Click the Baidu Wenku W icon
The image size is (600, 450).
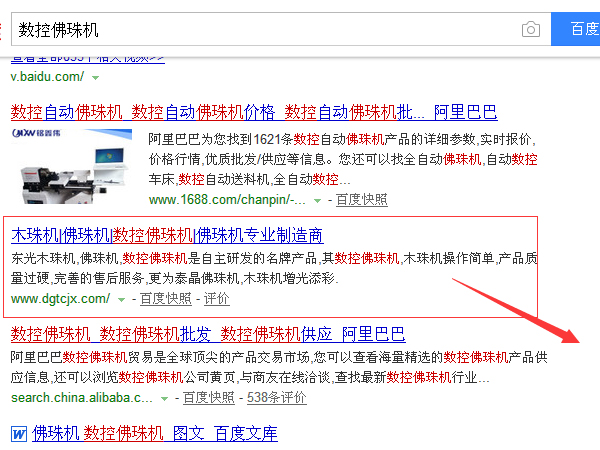tap(19, 434)
